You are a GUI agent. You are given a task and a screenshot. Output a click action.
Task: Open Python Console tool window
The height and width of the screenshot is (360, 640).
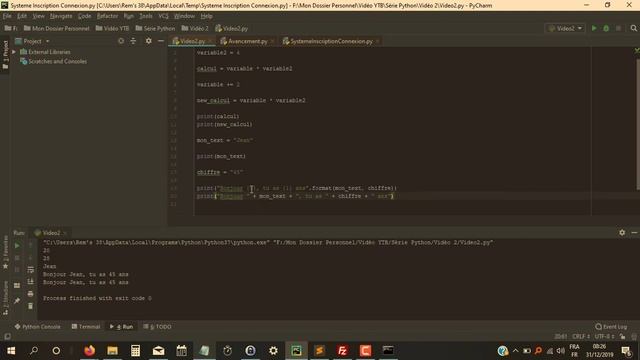point(37,327)
